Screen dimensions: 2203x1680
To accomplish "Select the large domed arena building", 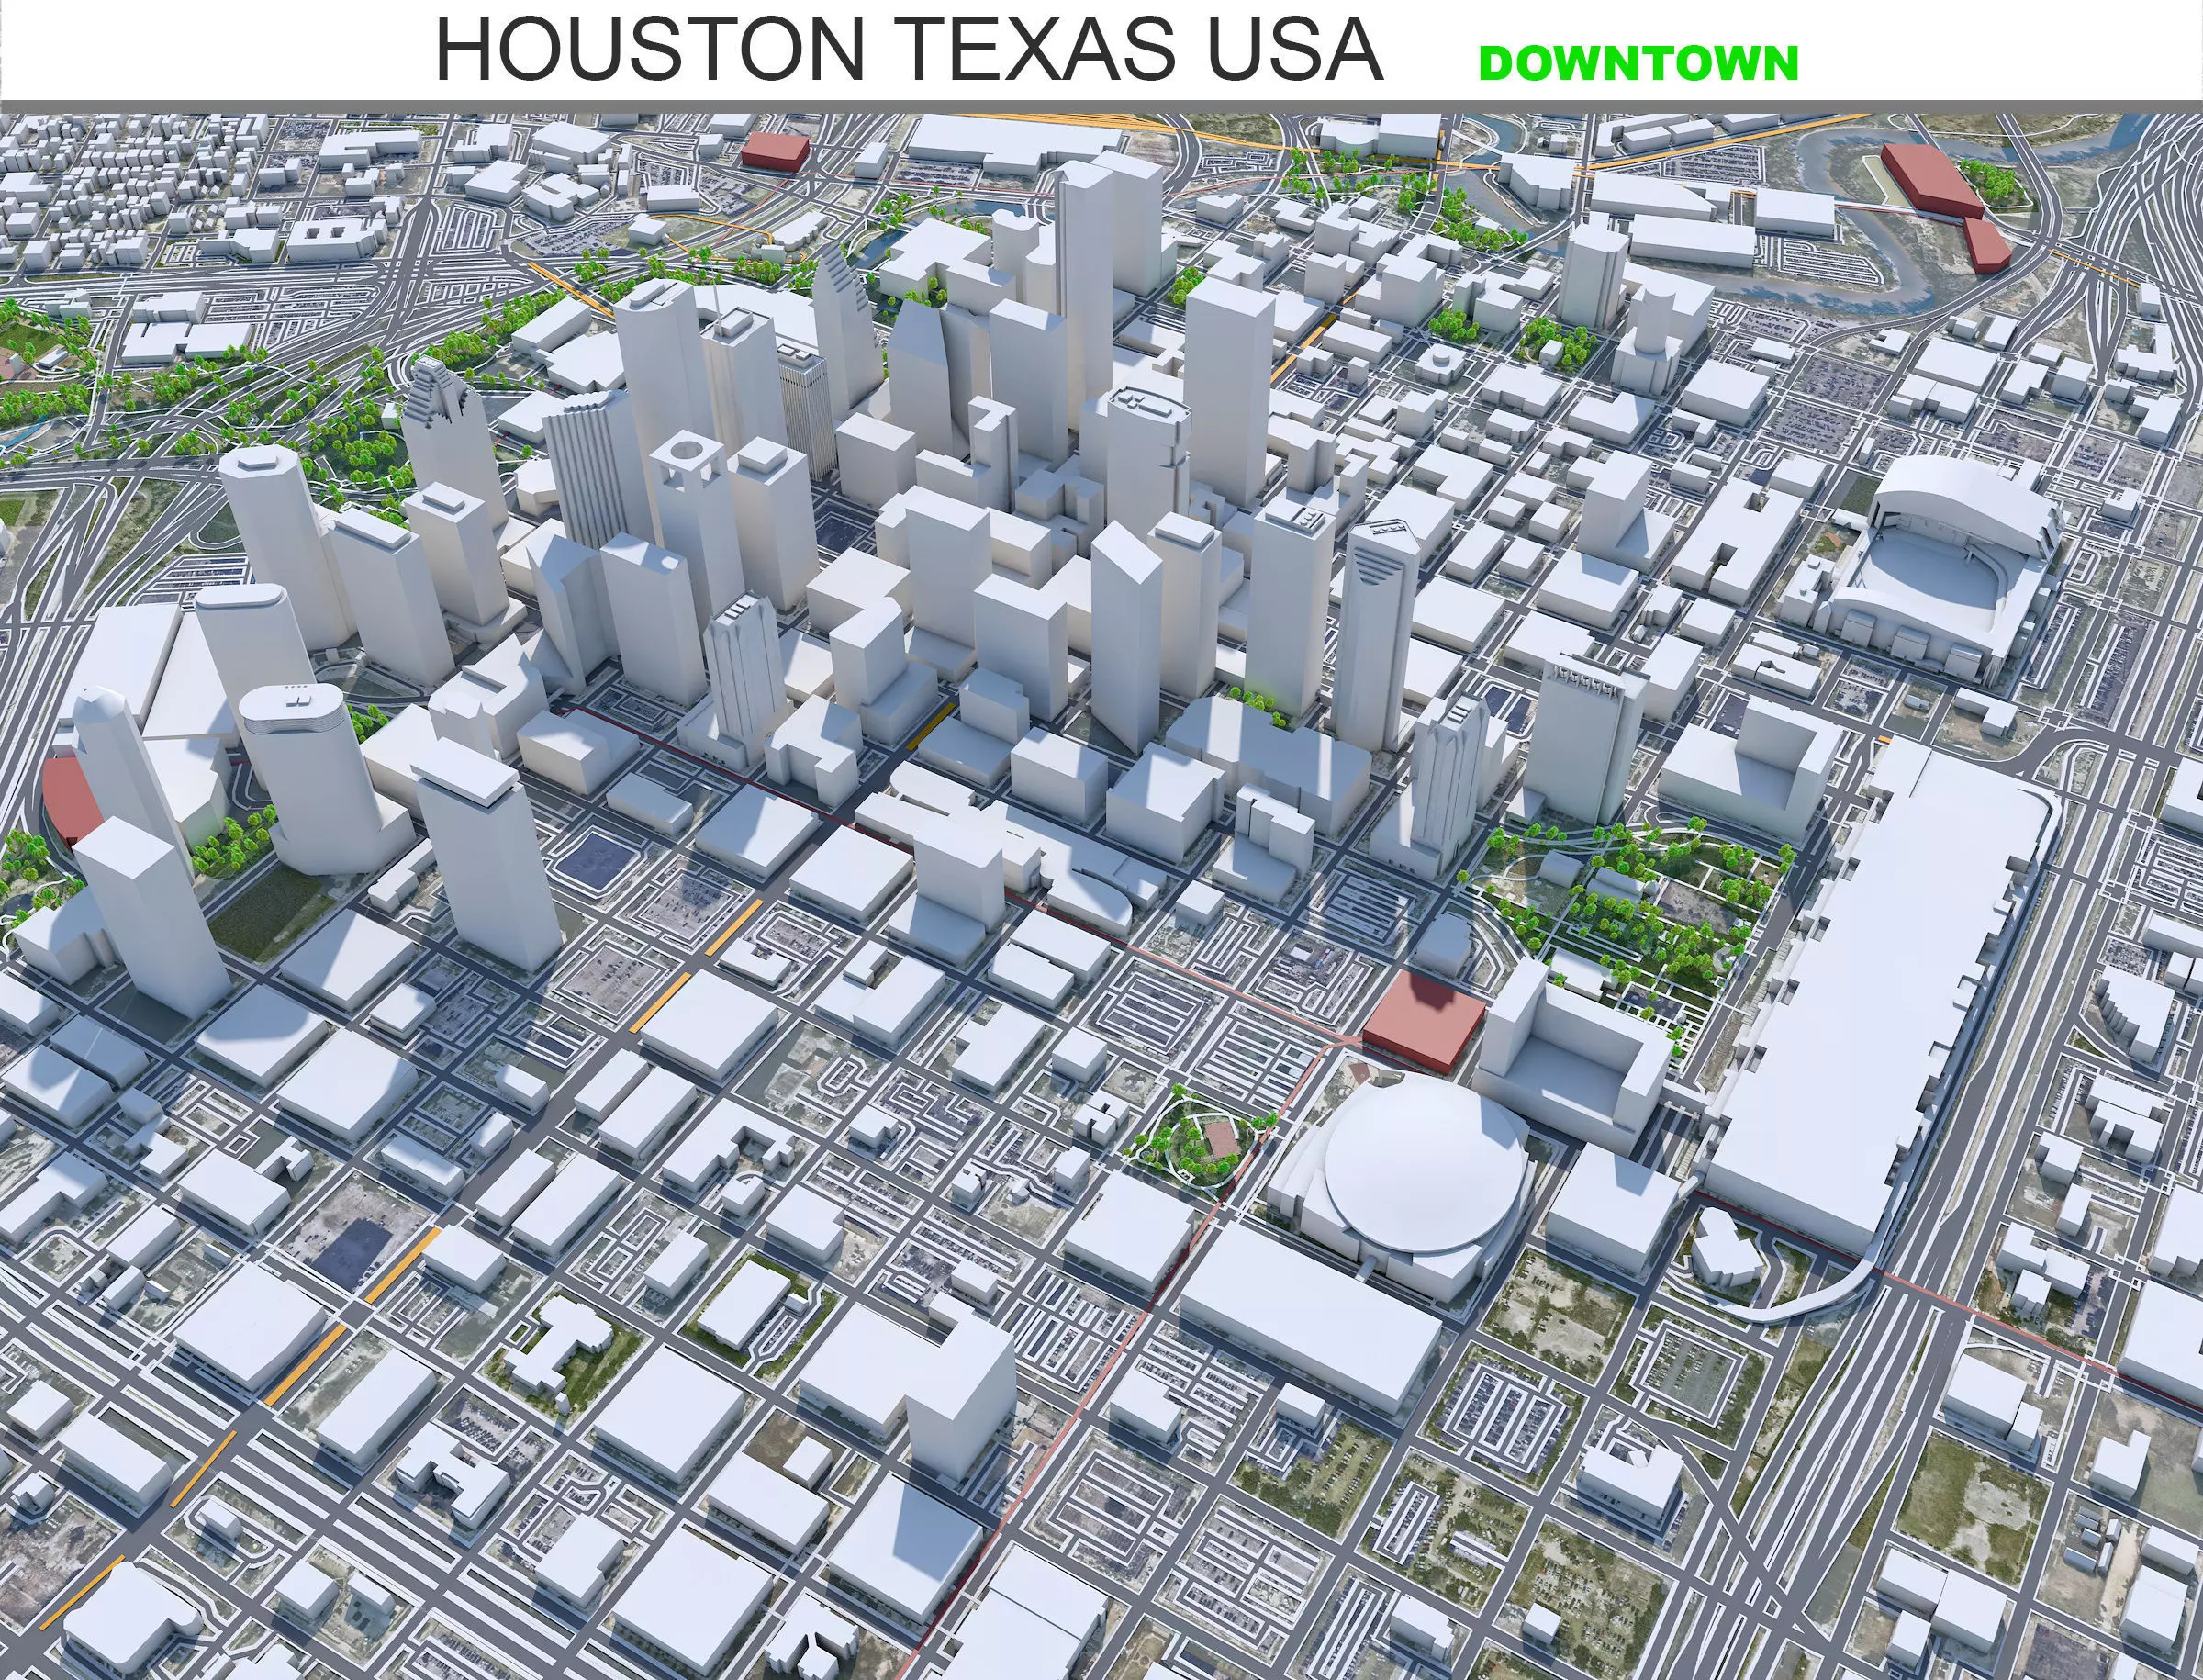I will [1424, 1164].
